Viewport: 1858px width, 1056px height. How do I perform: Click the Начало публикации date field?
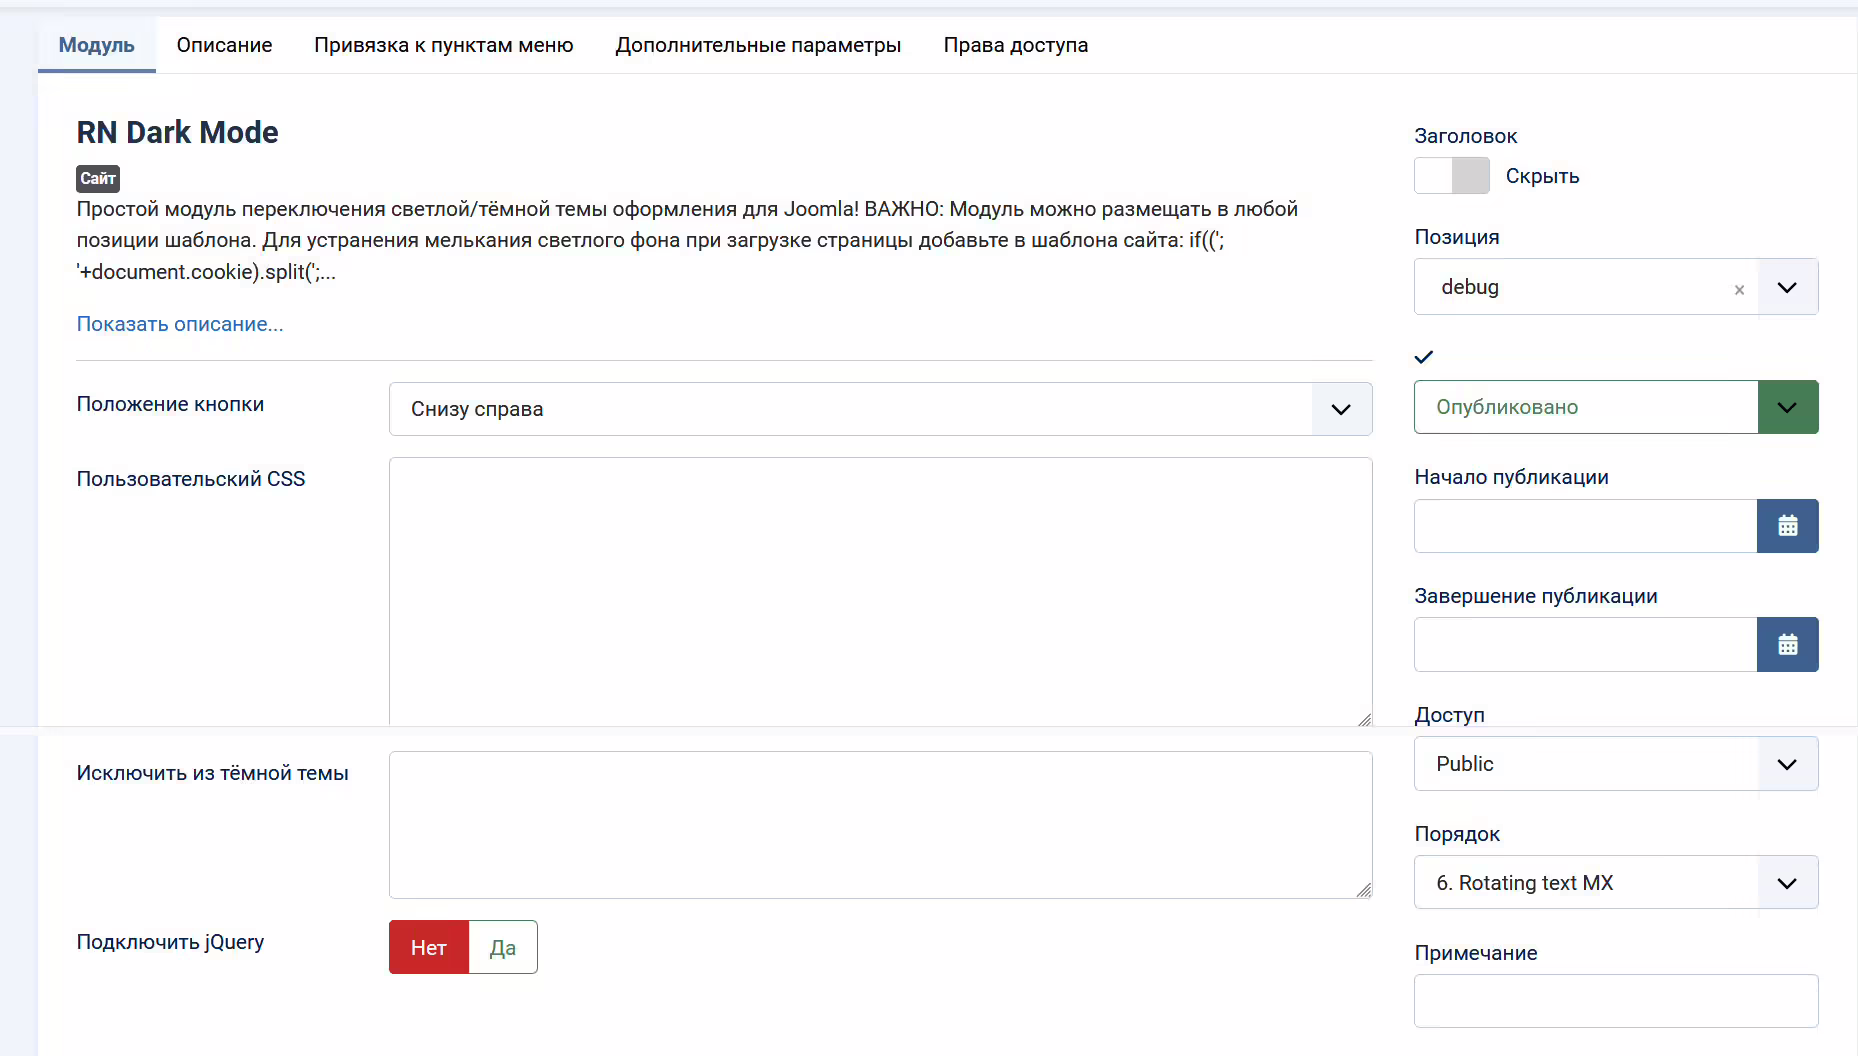point(1585,526)
